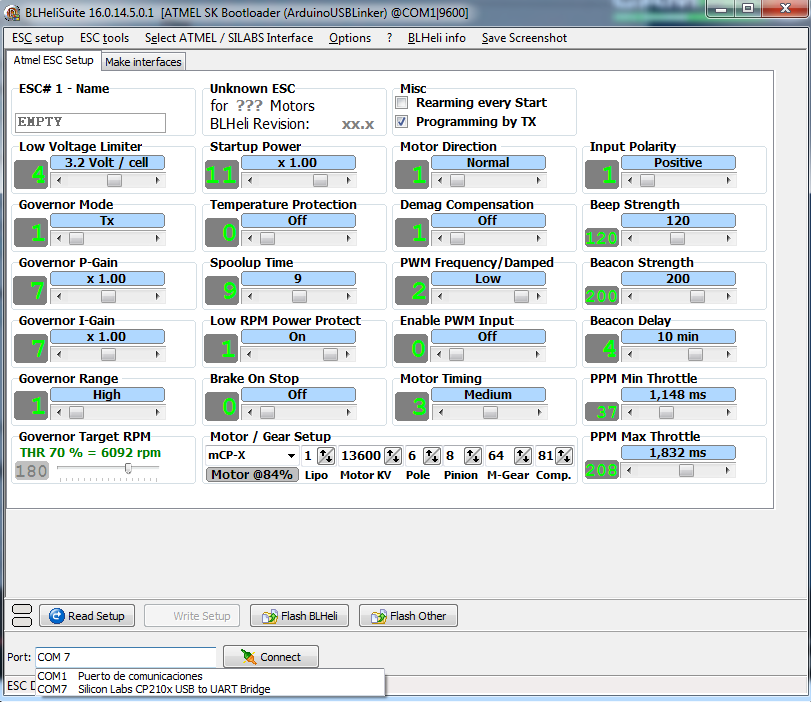The image size is (811, 702).
Task: Open Select ATMEL / SILABS Interface menu
Action: 228,38
